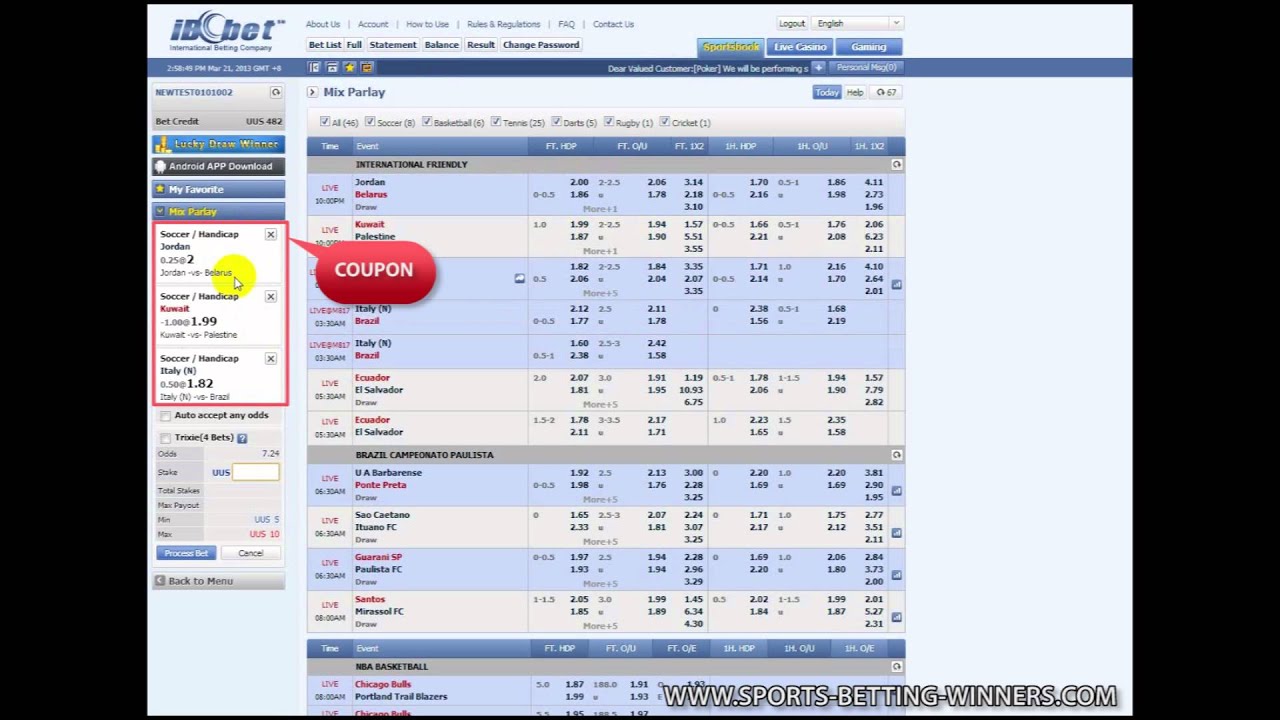1280x720 pixels.
Task: Open stats icon for Sao Caetano match
Action: click(x=896, y=533)
